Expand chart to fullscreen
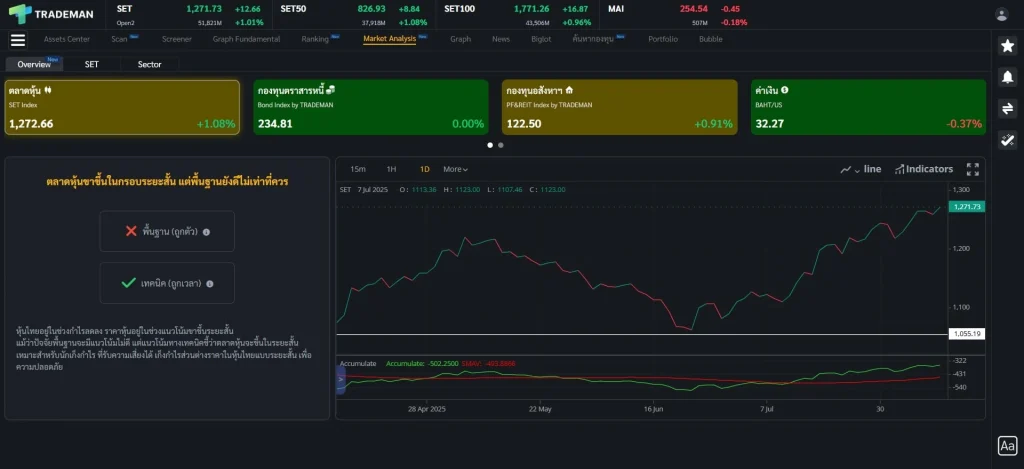The width and height of the screenshot is (1024, 469). 972,169
